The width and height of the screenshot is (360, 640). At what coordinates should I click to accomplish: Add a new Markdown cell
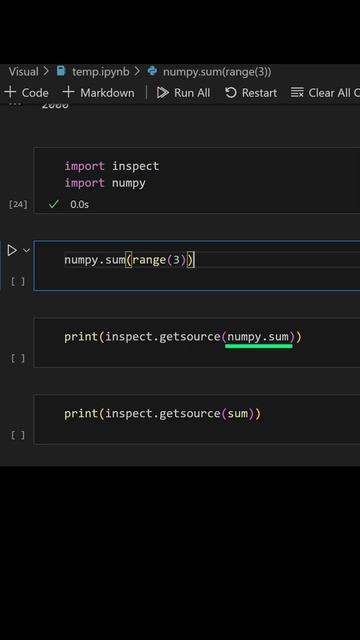click(98, 93)
